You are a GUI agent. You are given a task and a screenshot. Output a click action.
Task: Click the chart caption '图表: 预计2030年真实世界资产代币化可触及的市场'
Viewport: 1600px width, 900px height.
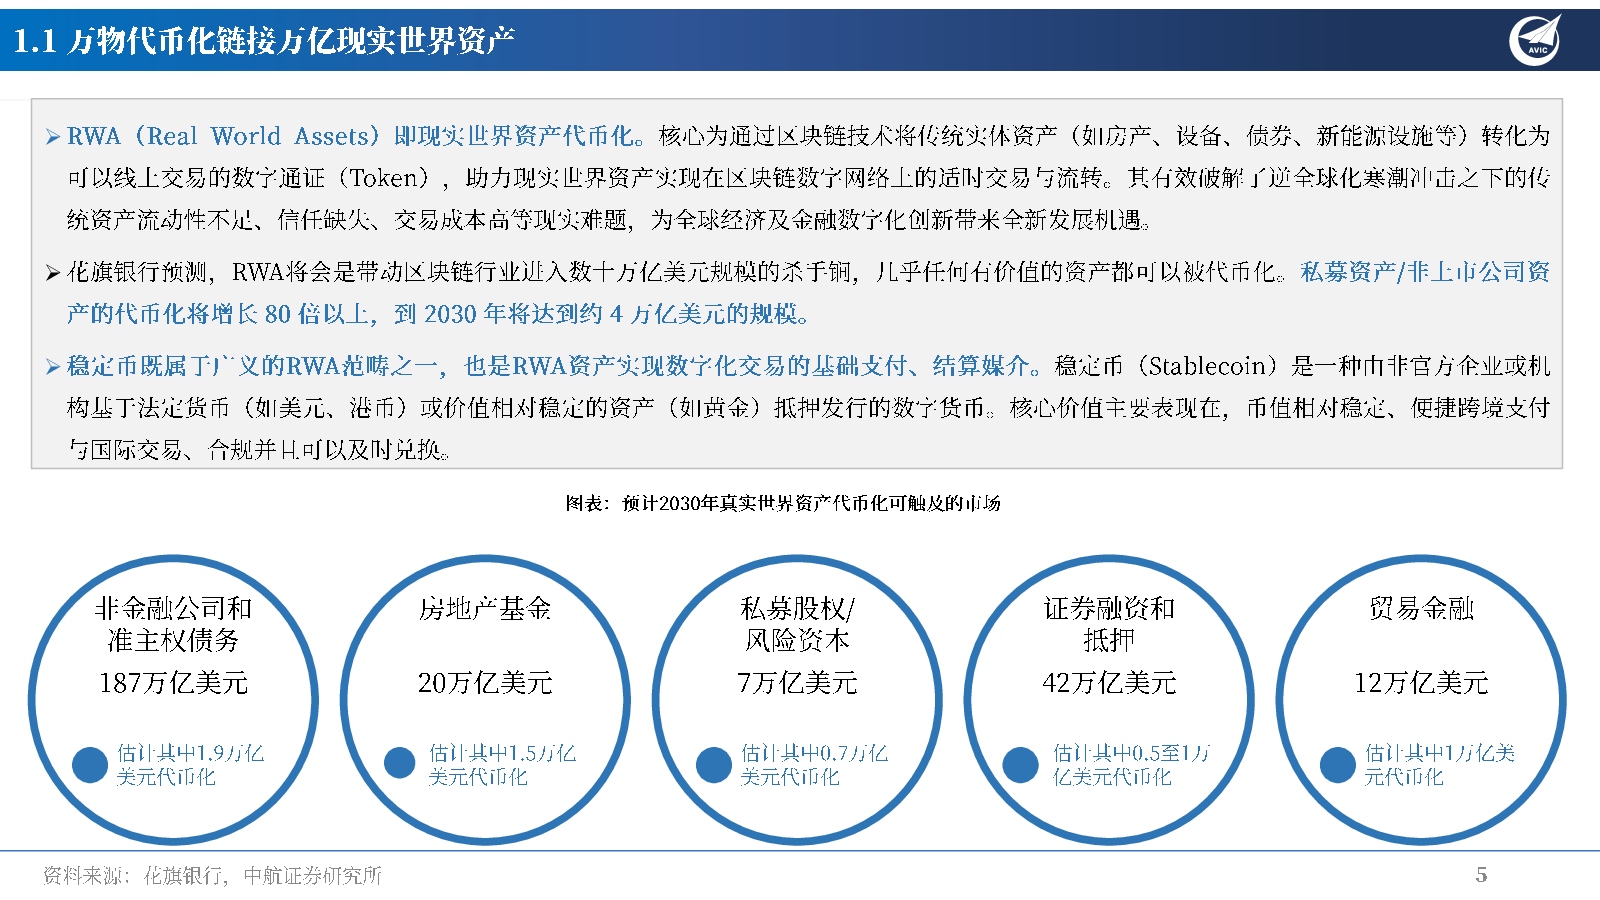tap(783, 503)
